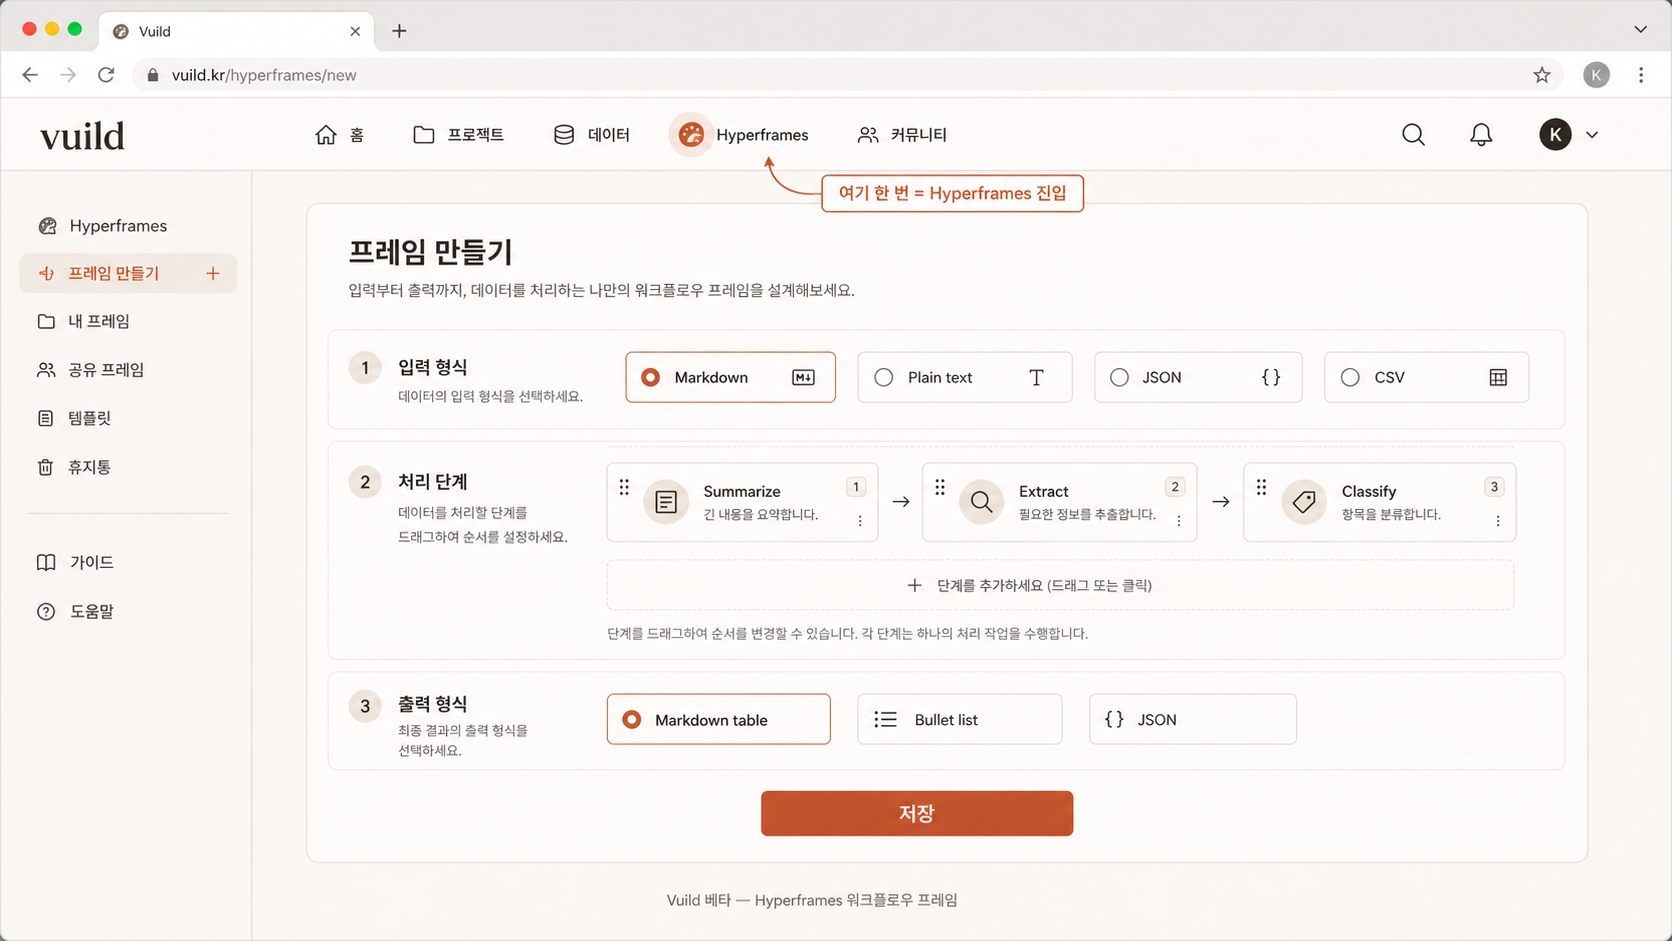Screen dimensions: 1672x941
Task: Click the browser profile K icon in the toolbar
Action: coord(1597,75)
